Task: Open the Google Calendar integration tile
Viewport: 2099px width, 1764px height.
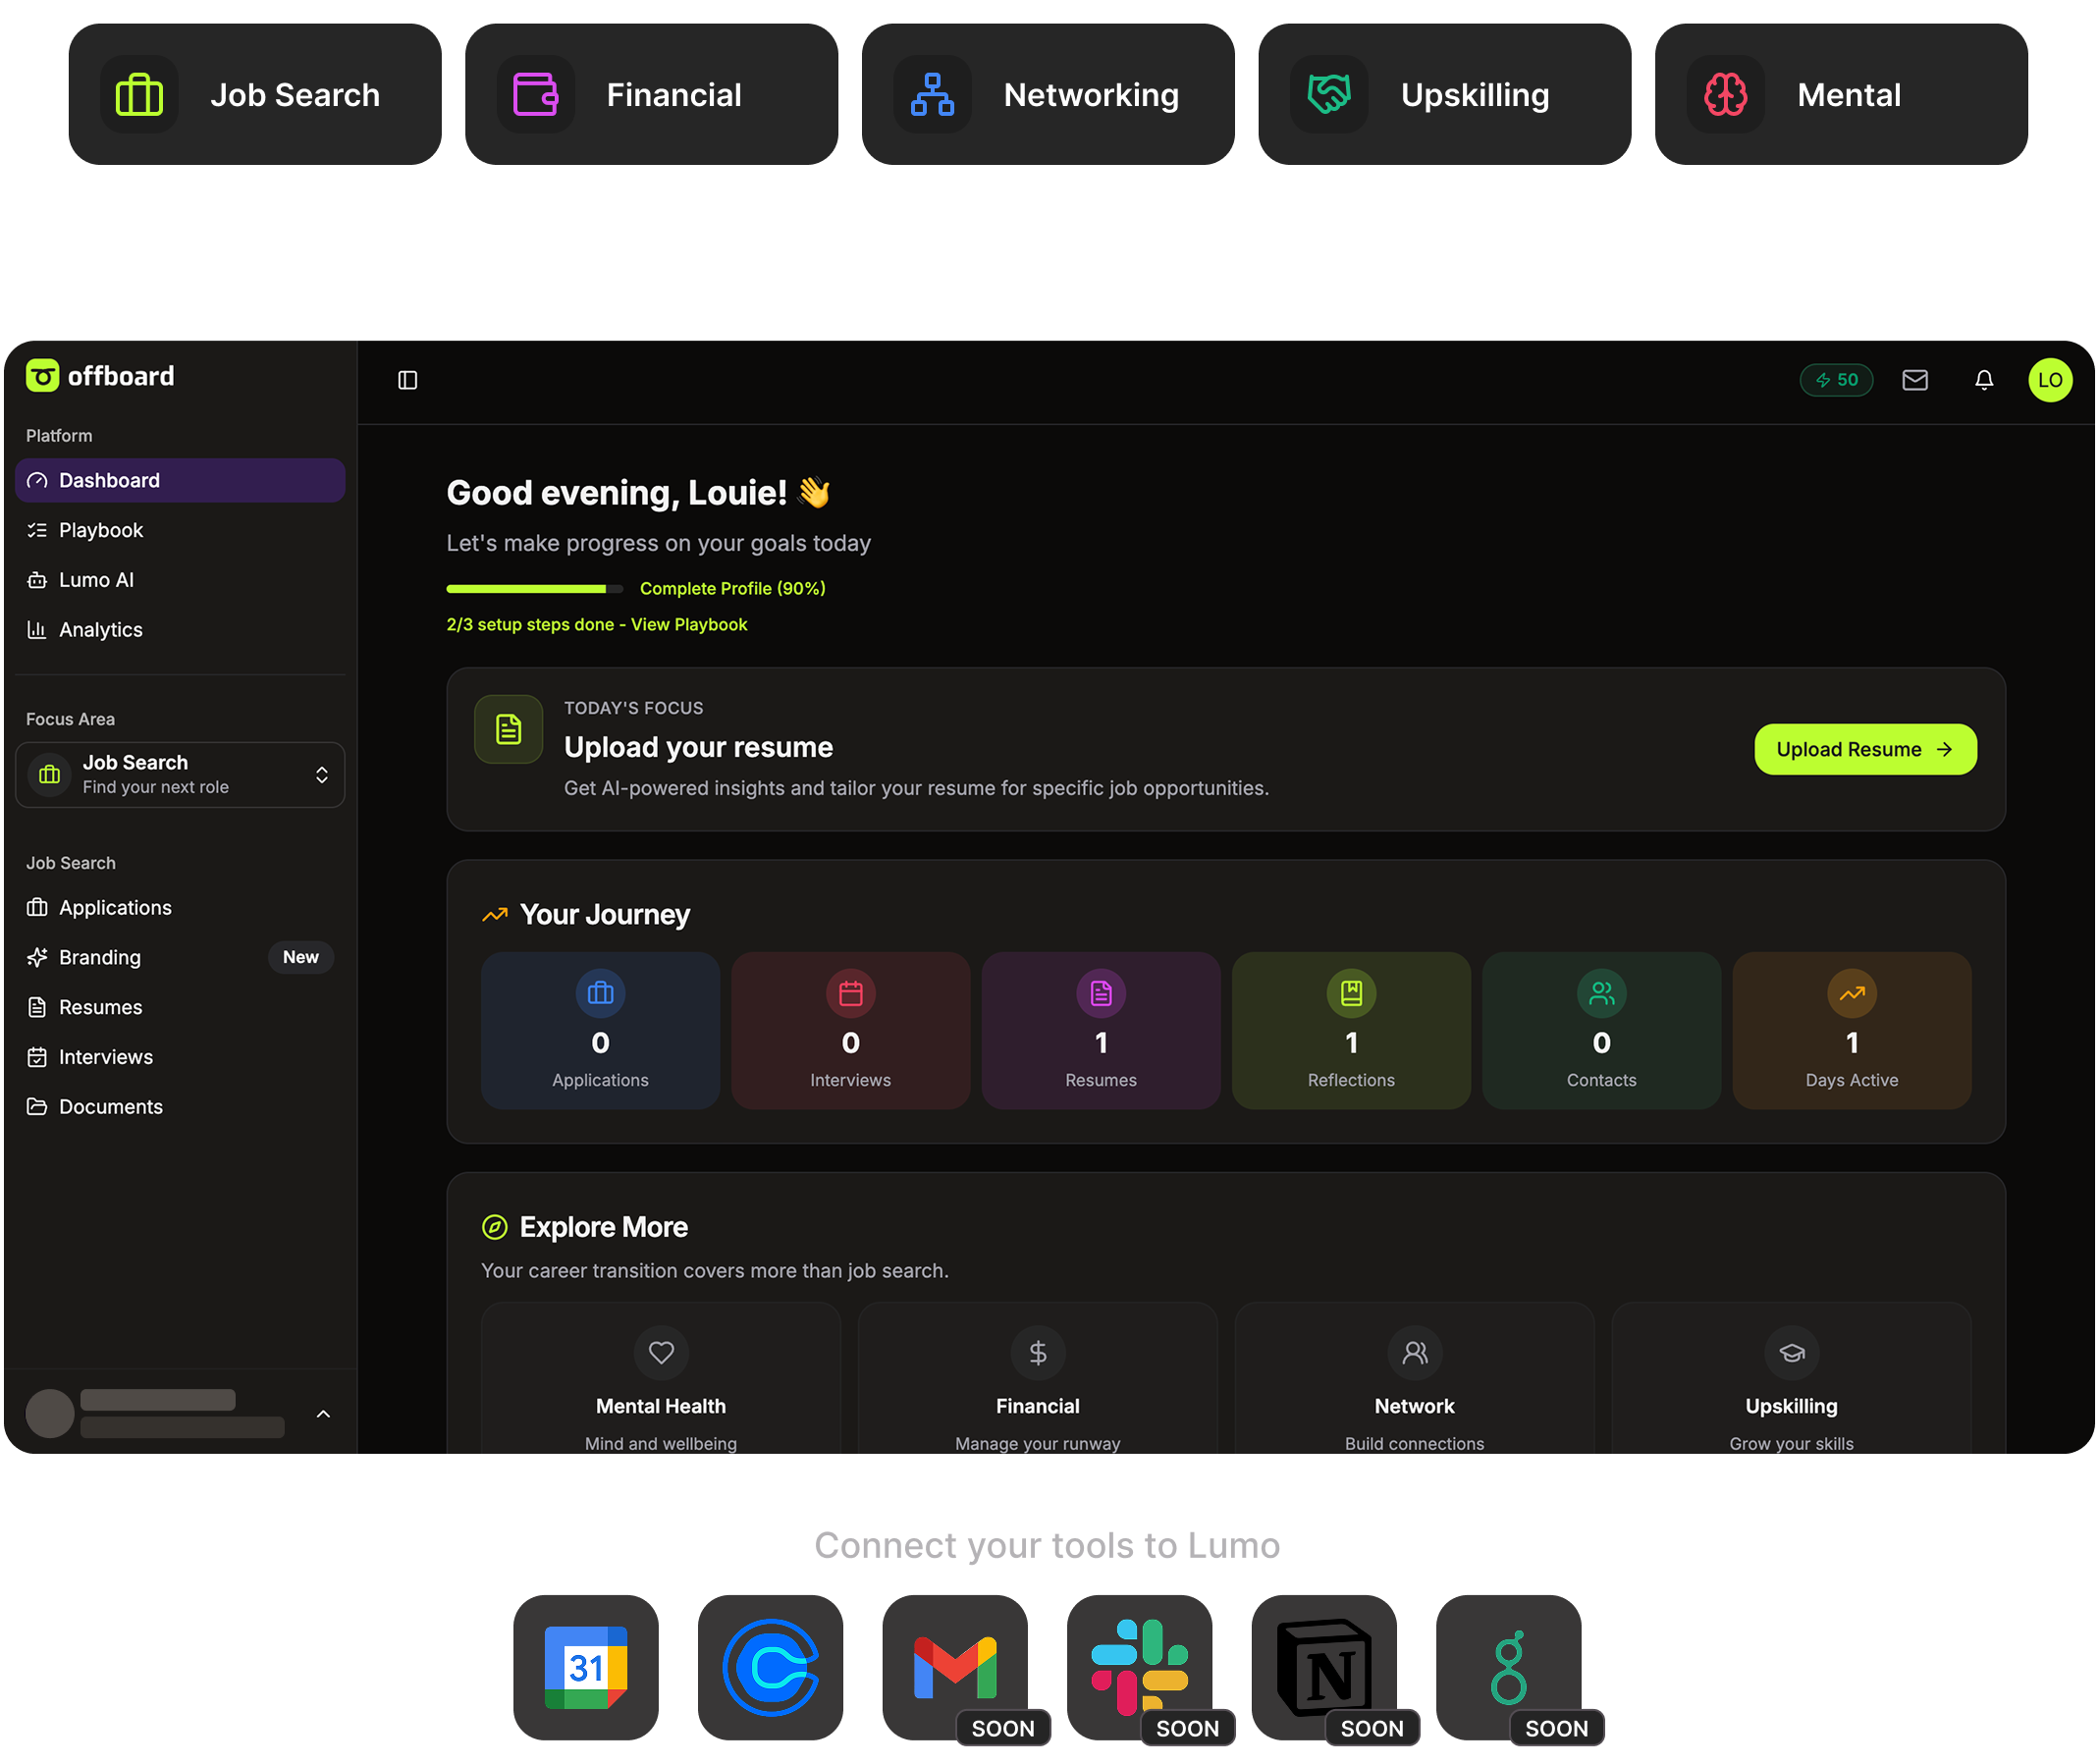Action: pyautogui.click(x=585, y=1666)
